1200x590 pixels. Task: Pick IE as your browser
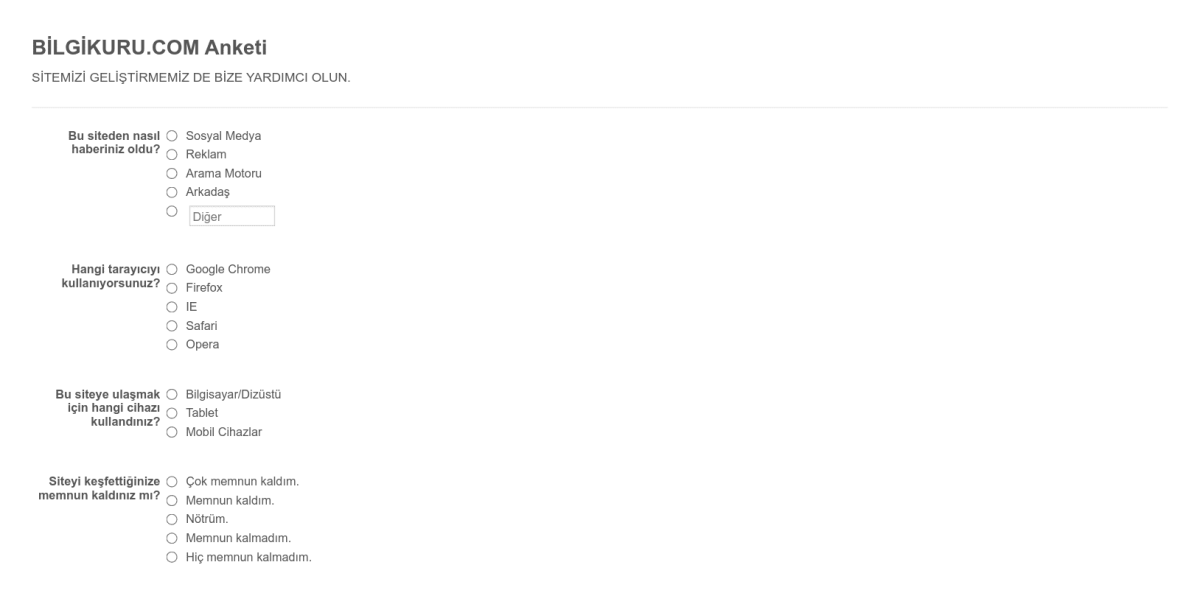point(172,306)
